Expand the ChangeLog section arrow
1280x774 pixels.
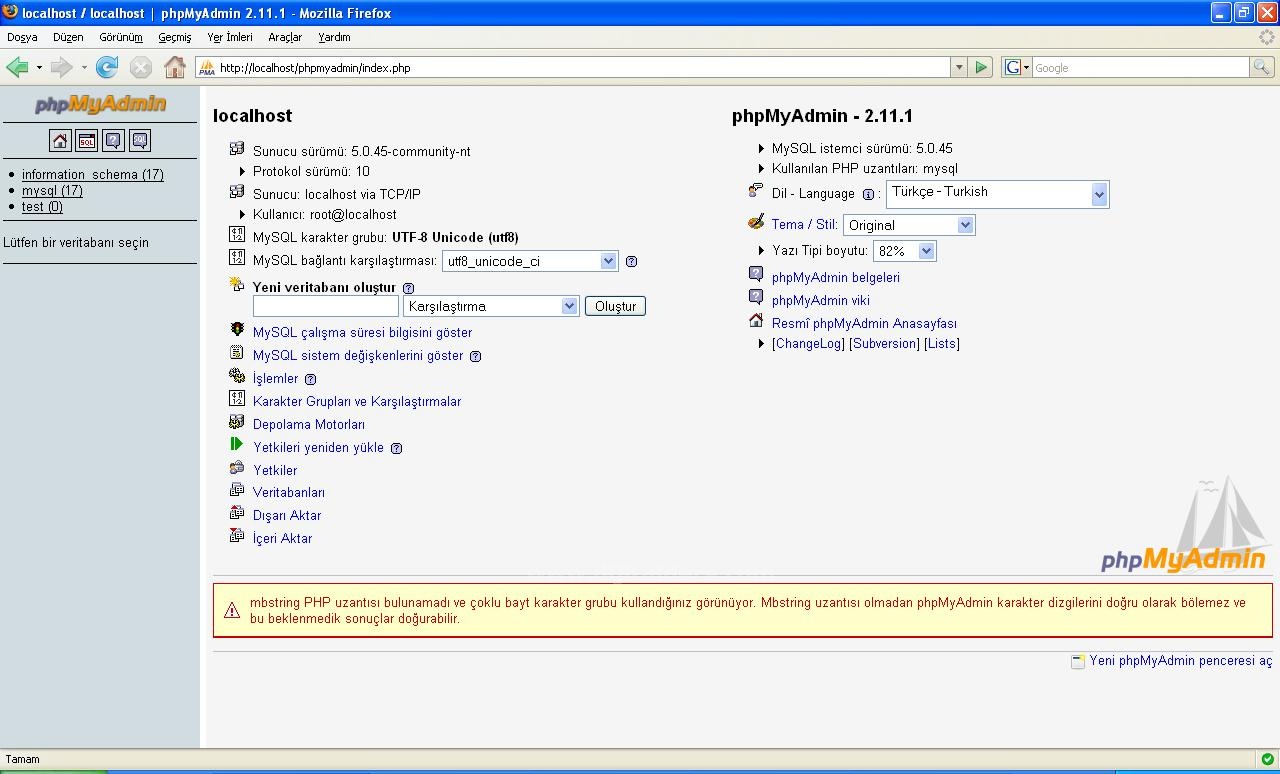[761, 343]
